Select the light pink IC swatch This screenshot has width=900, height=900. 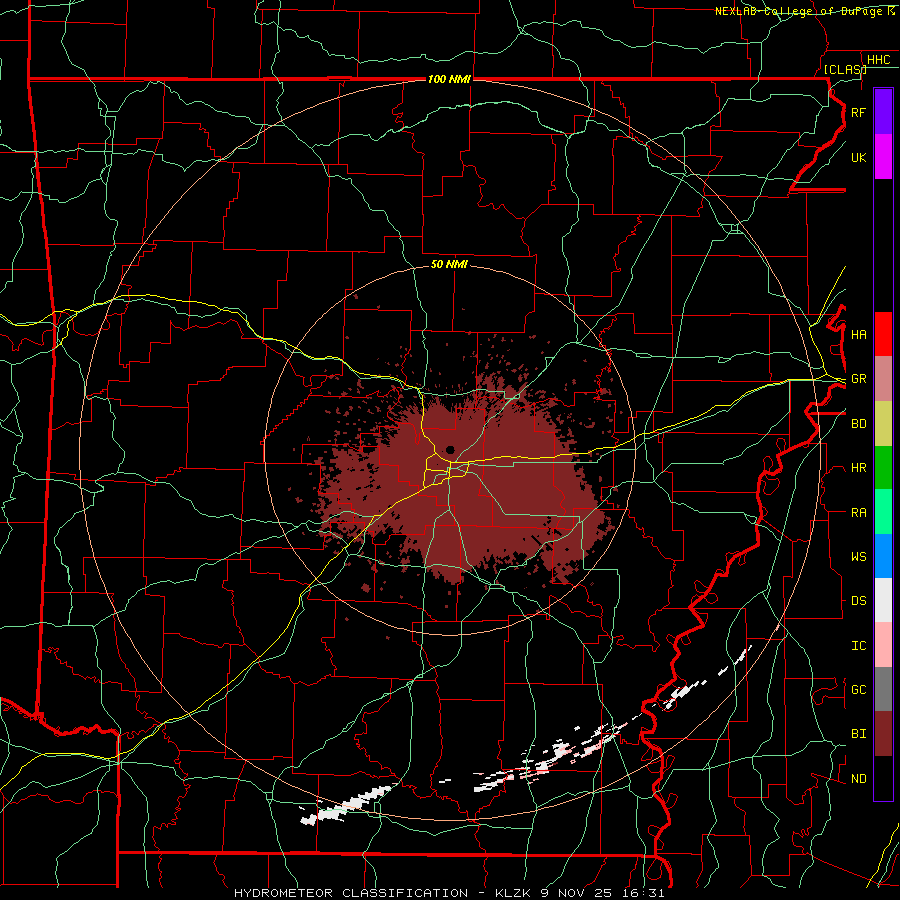[883, 645]
